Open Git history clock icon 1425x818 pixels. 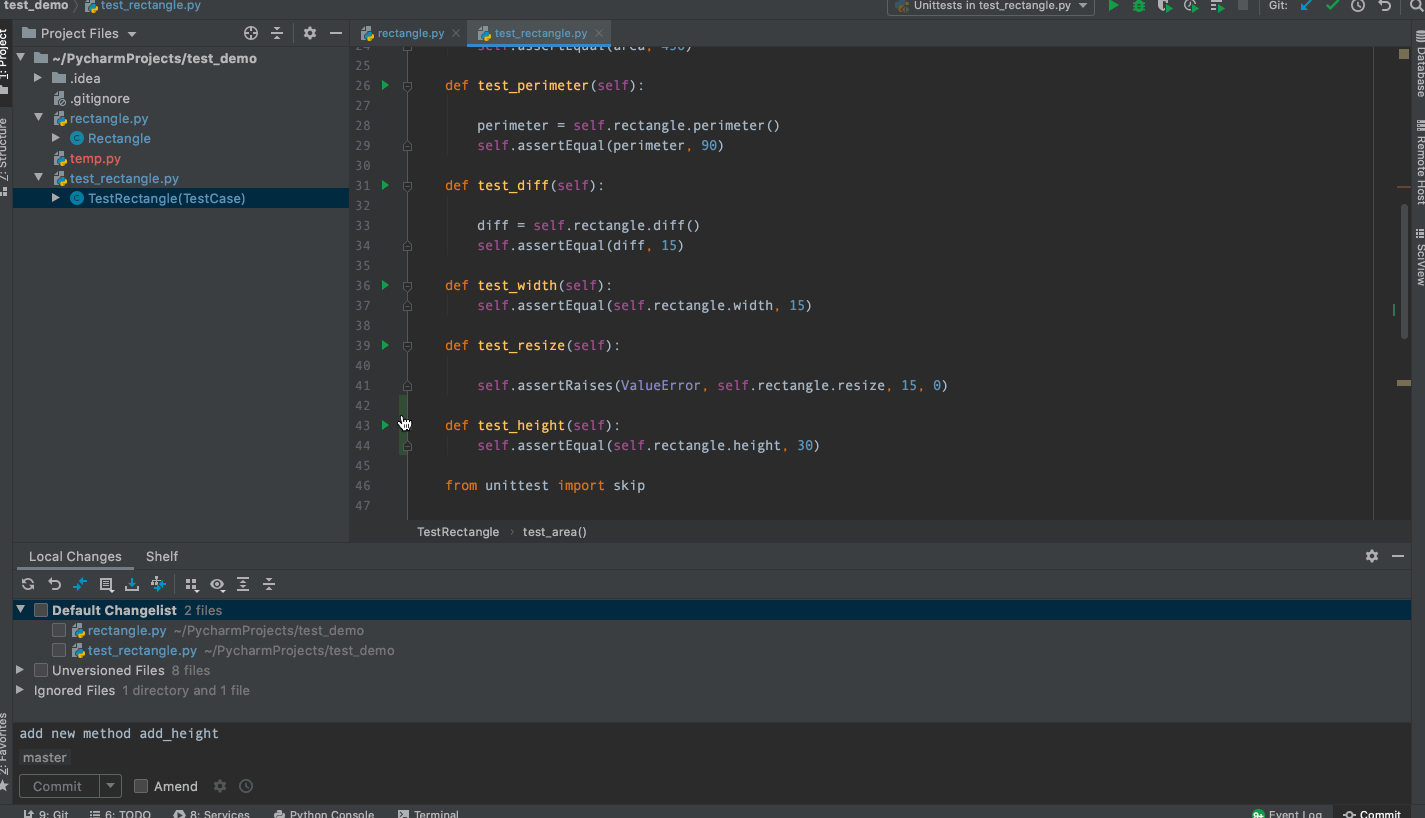(1358, 6)
